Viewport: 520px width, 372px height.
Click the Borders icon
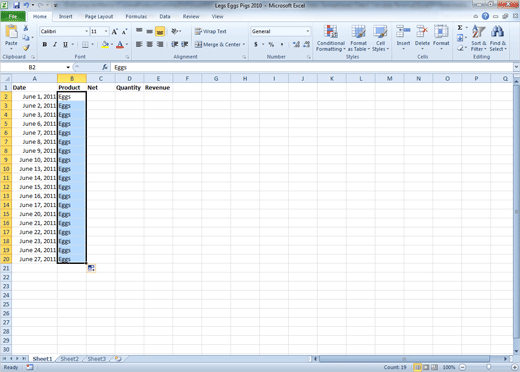[85, 44]
